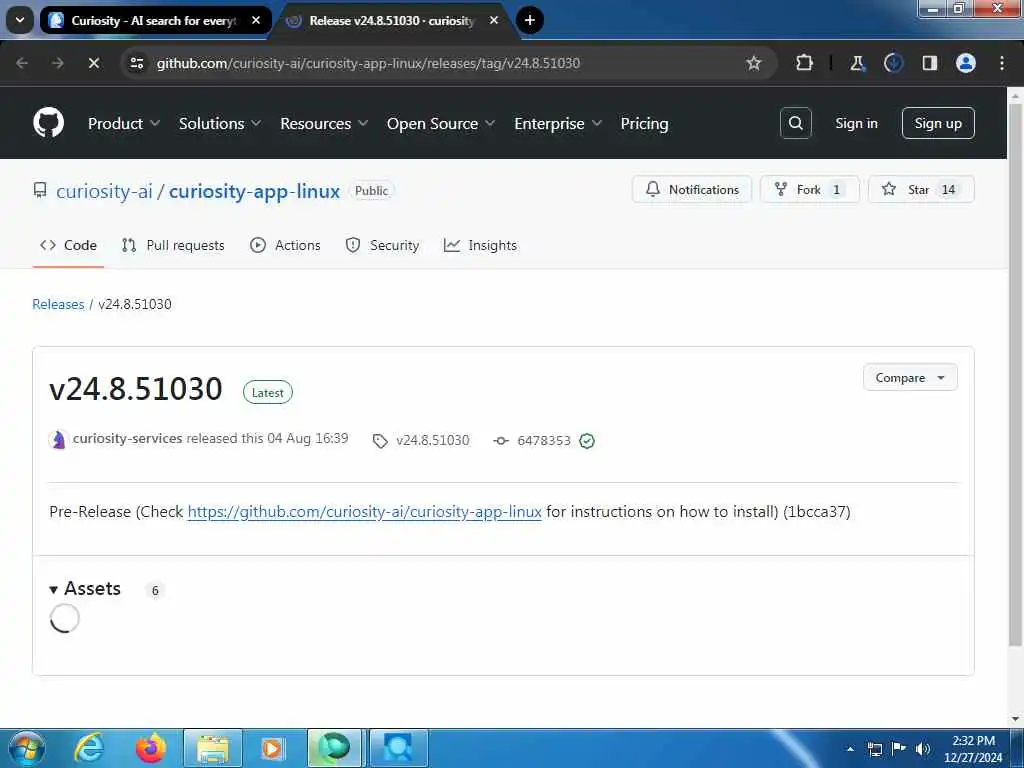
Task: Click the curiosity-services avatar
Action: click(58, 440)
